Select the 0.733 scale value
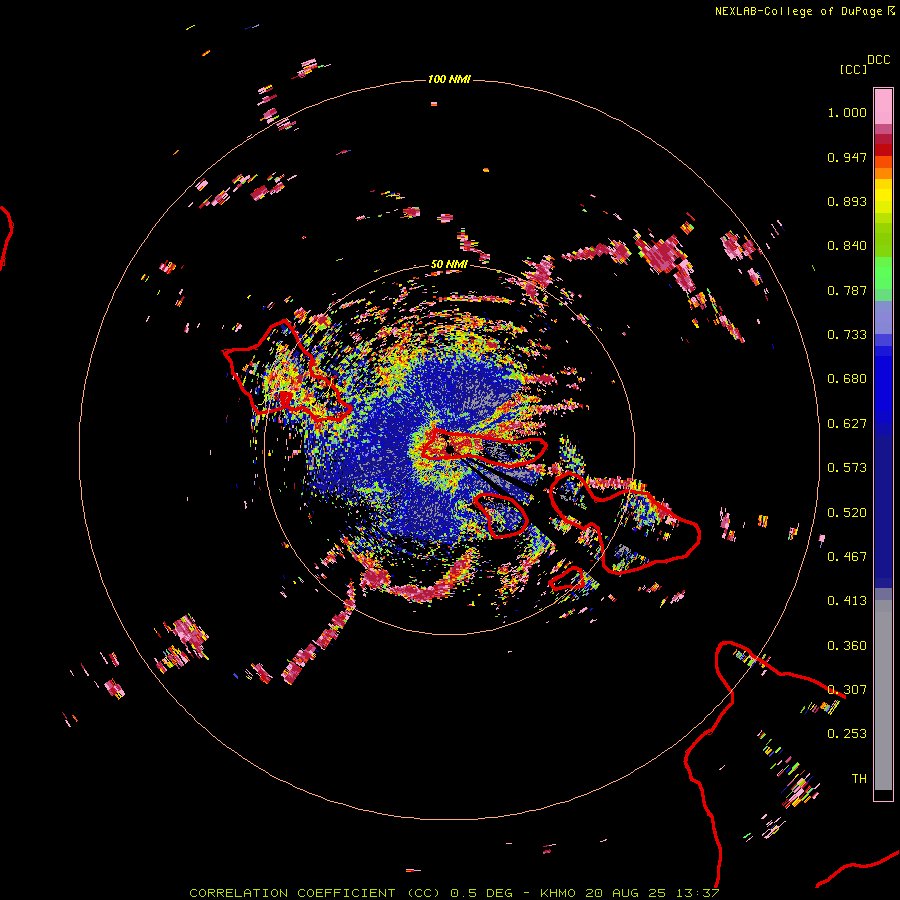Image resolution: width=900 pixels, height=900 pixels. click(x=847, y=335)
